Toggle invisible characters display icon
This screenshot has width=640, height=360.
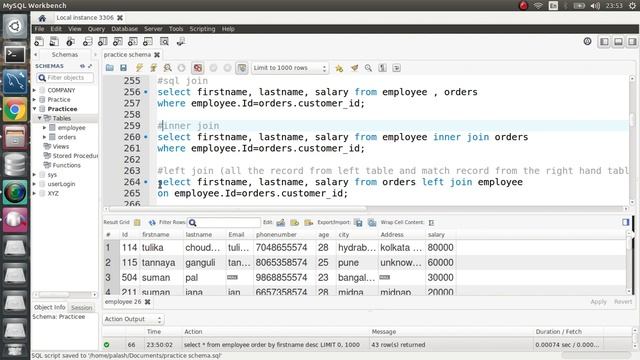[382, 68]
